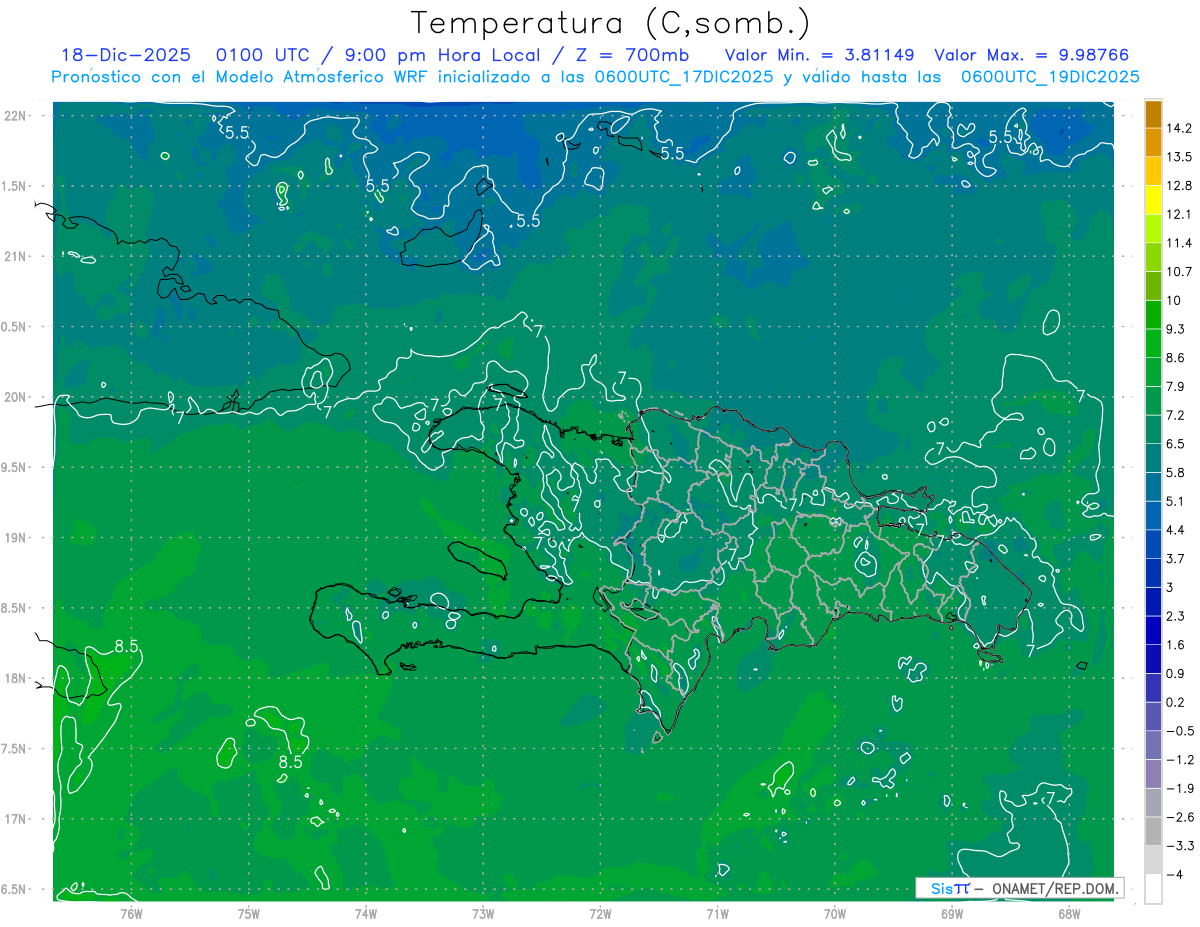Viewport: 1200px width, 927px height.
Task: Click the legend value '0.2'
Action: pos(1176,702)
